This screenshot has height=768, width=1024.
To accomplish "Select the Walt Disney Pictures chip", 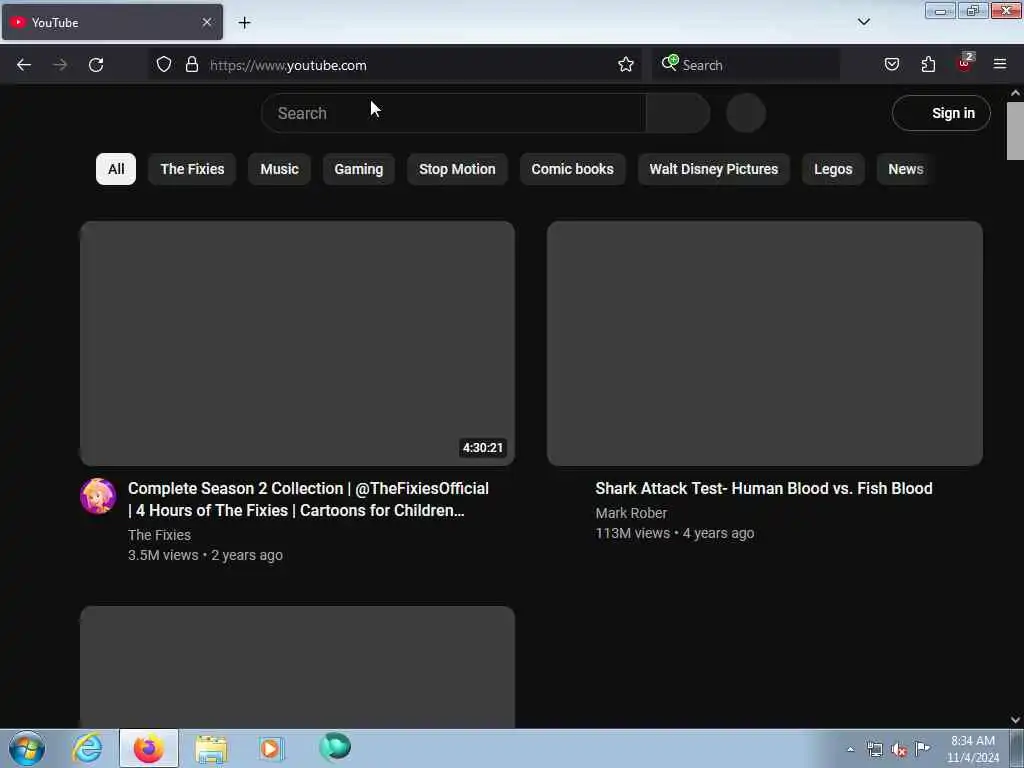I will (x=713, y=169).
